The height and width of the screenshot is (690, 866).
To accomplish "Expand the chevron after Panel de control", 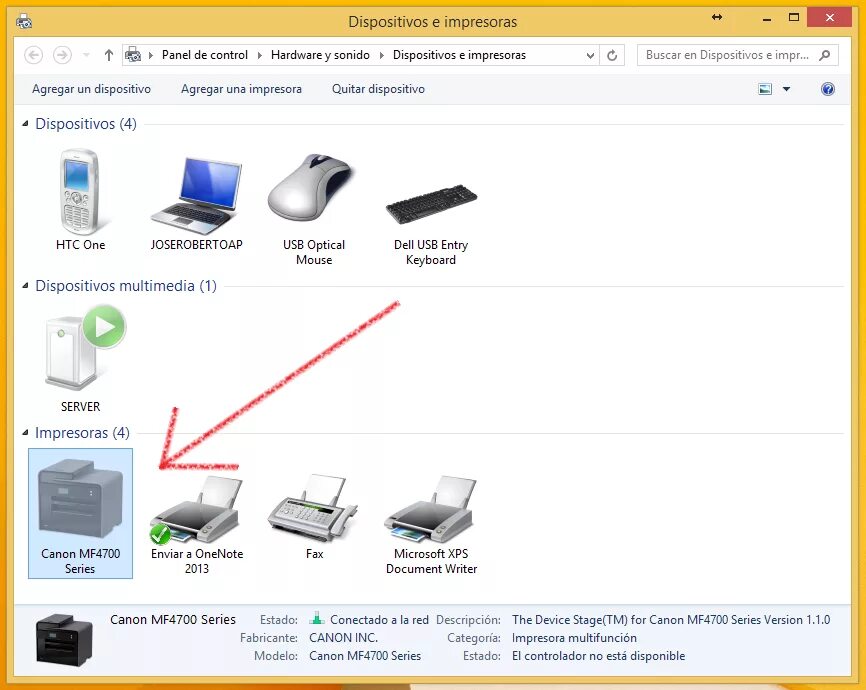I will click(260, 55).
